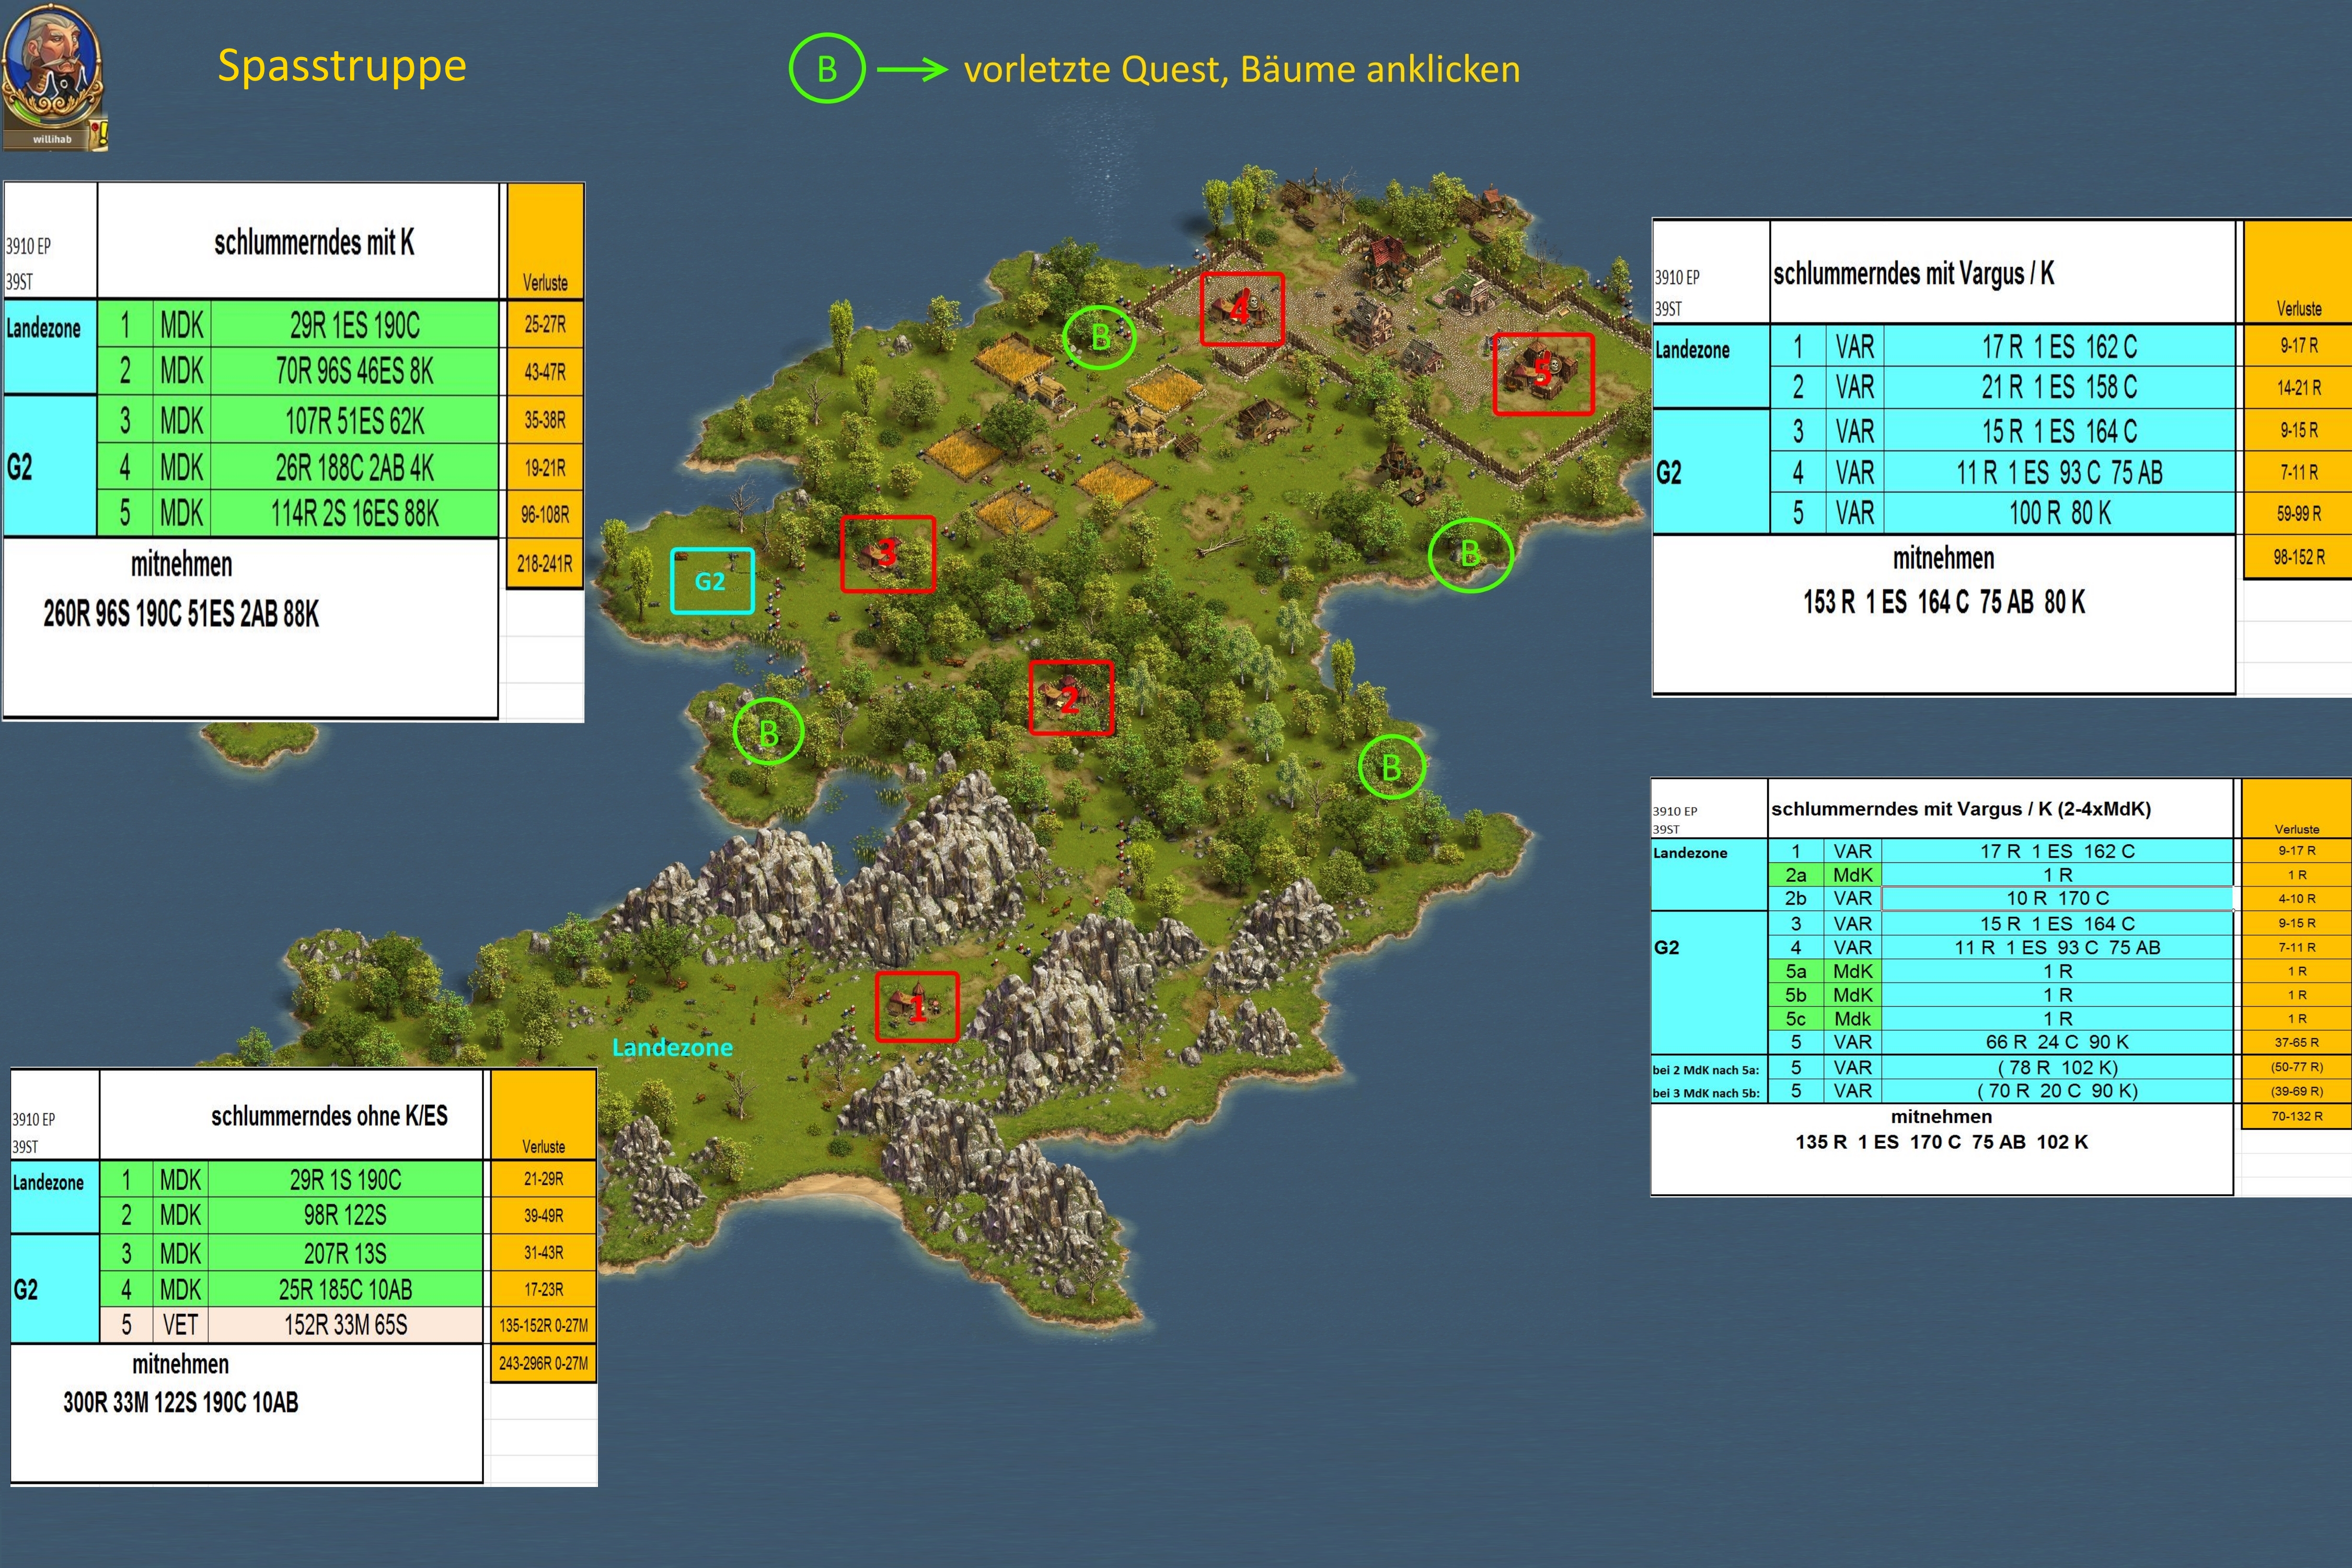2352x1568 pixels.
Task: Click red camp marker number 2
Action: [x=1070, y=697]
